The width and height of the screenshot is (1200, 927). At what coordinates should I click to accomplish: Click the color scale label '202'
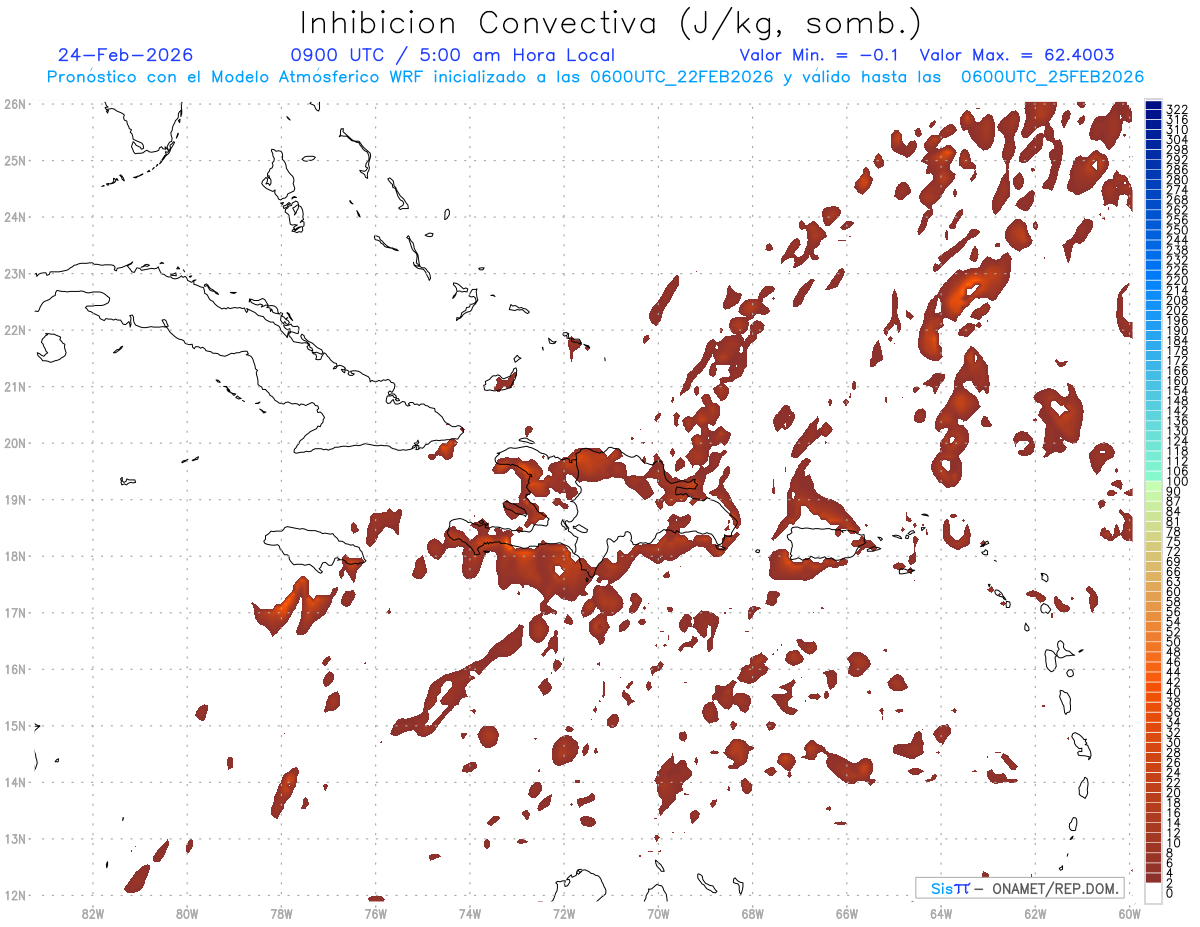coord(1177,310)
